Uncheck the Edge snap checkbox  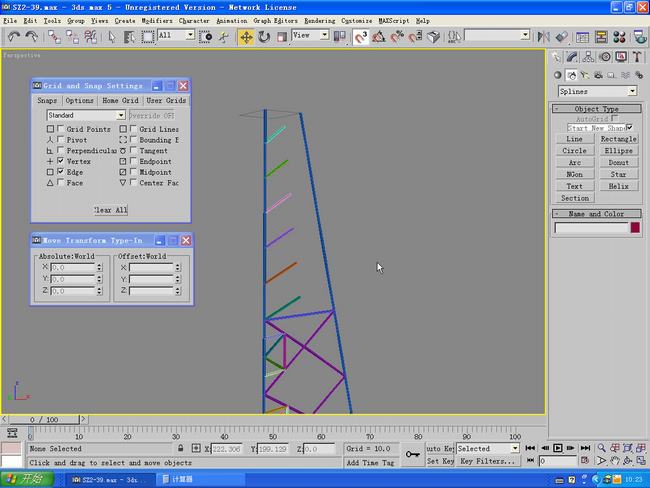pos(61,172)
